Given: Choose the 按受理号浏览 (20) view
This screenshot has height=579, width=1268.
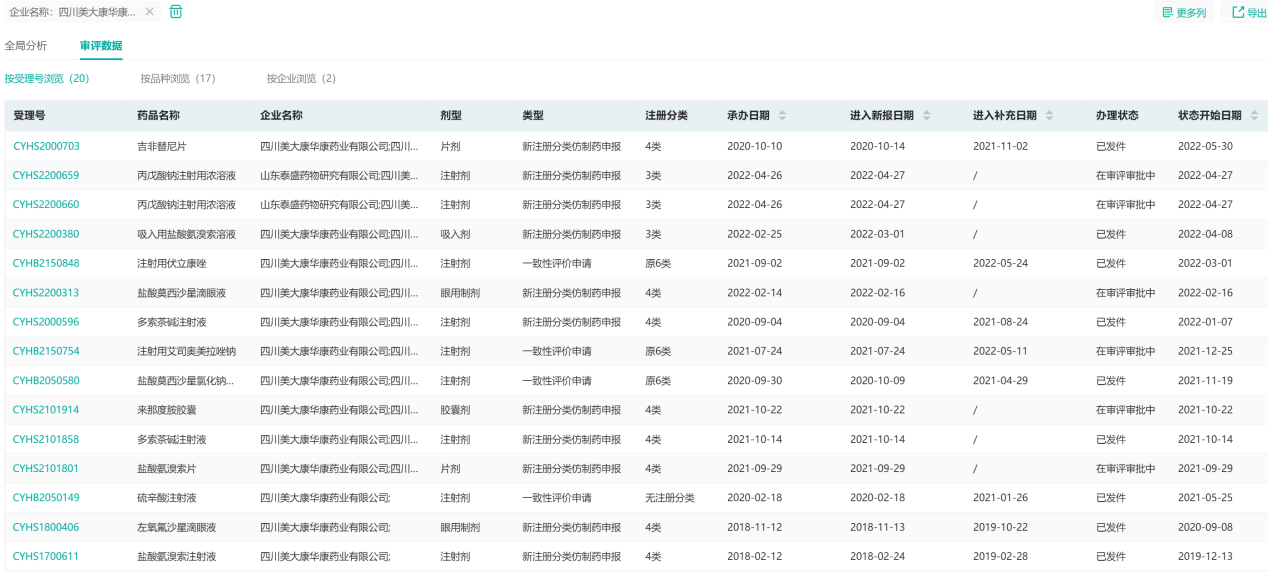Looking at the screenshot, I should (x=47, y=78).
